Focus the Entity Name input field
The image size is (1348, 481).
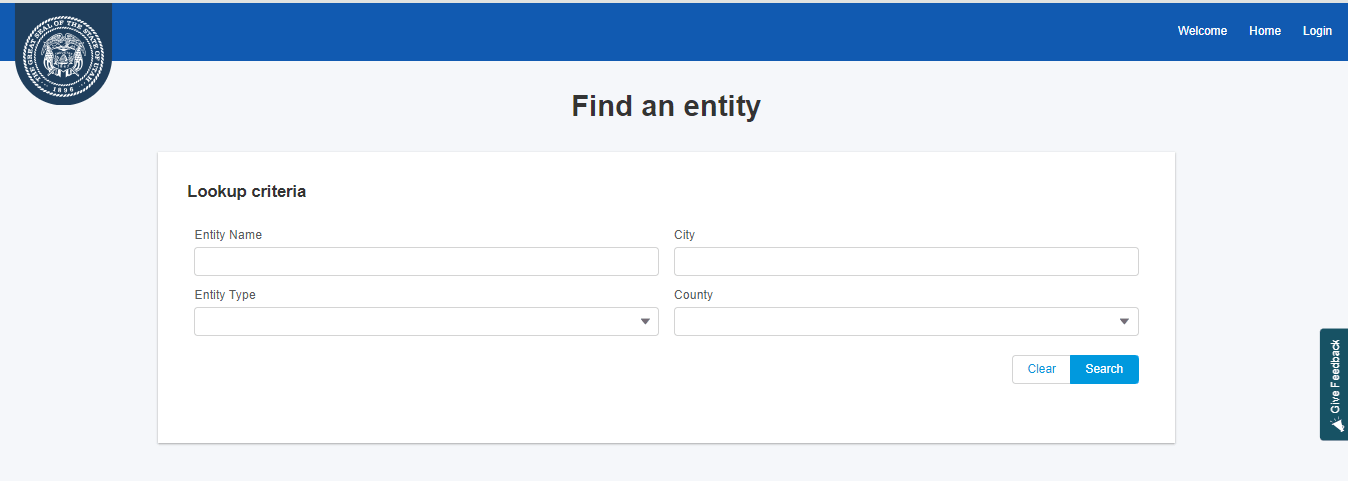coord(426,262)
